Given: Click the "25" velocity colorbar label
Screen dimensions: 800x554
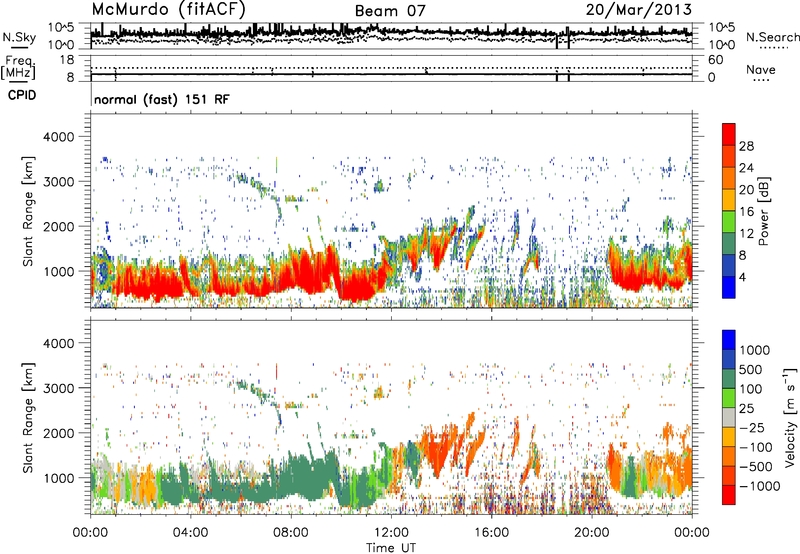Looking at the screenshot, I should pos(747,408).
